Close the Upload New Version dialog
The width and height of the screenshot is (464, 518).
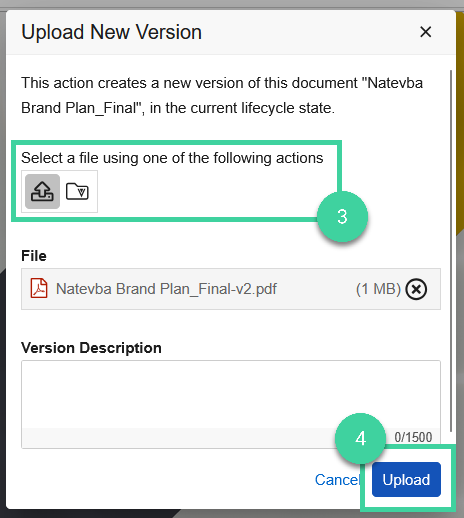click(426, 32)
